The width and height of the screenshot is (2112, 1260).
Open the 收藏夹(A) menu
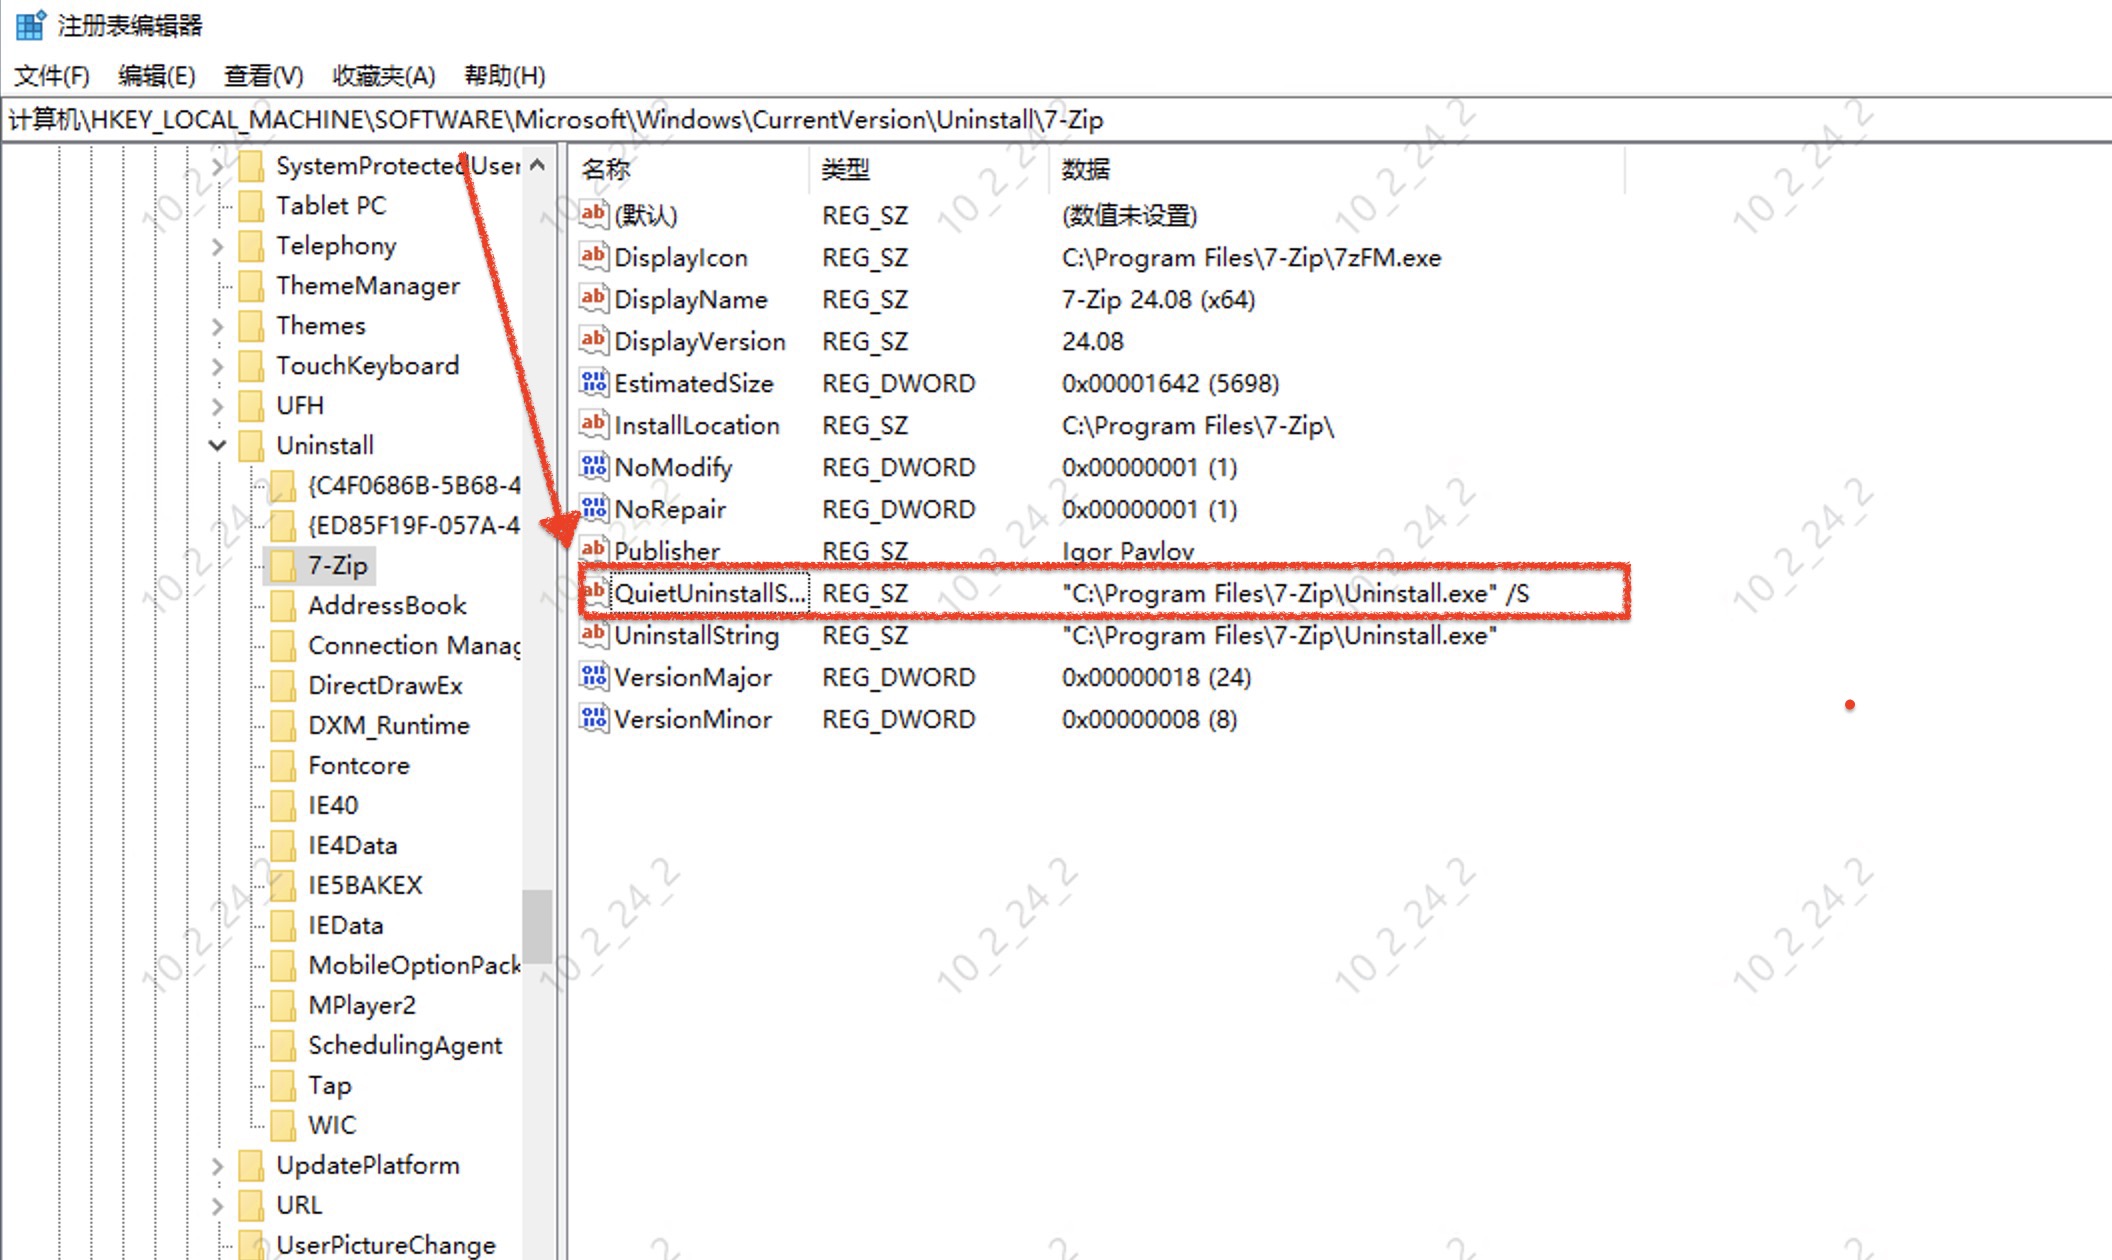coord(383,76)
